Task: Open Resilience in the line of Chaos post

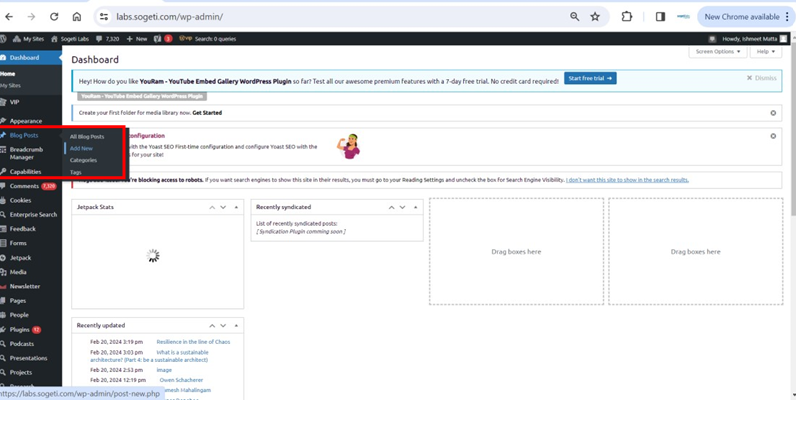Action: 193,342
